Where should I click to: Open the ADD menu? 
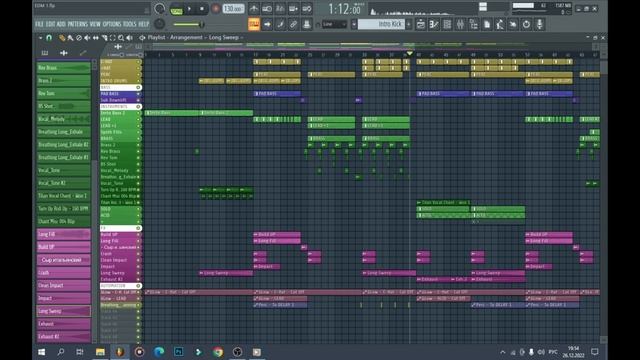coord(61,24)
